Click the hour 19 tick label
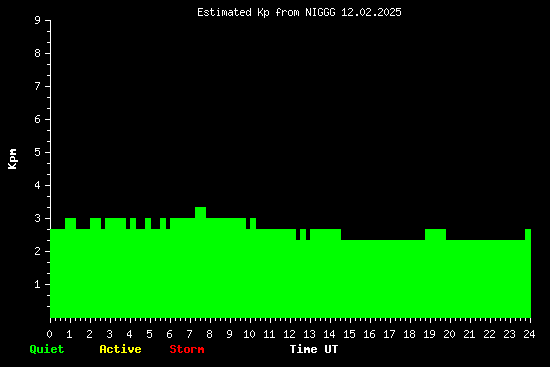 429,334
